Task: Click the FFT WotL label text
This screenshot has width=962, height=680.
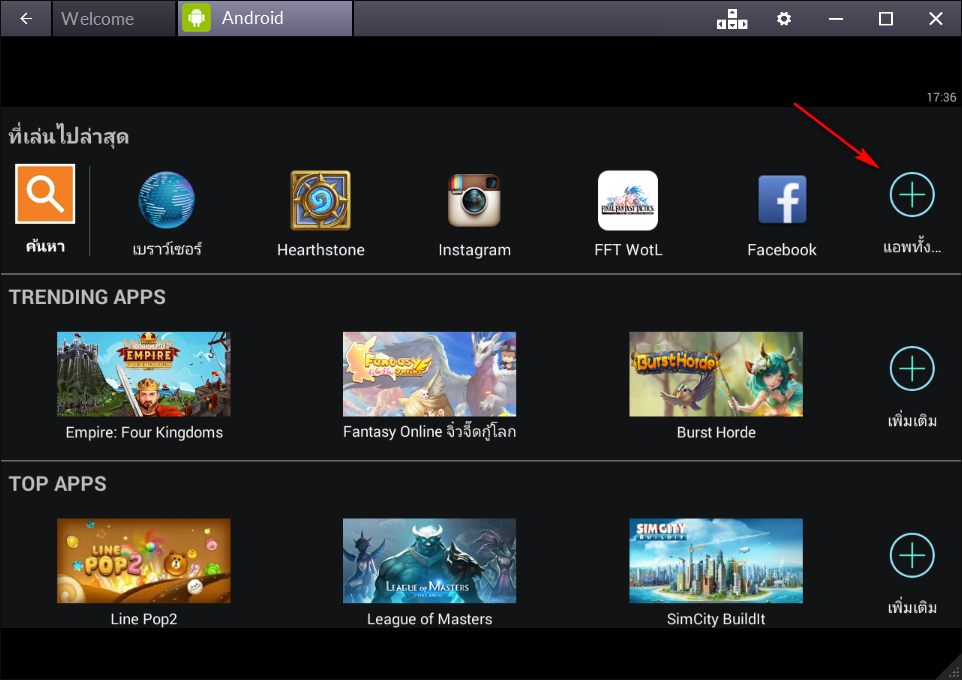Action: [x=628, y=250]
